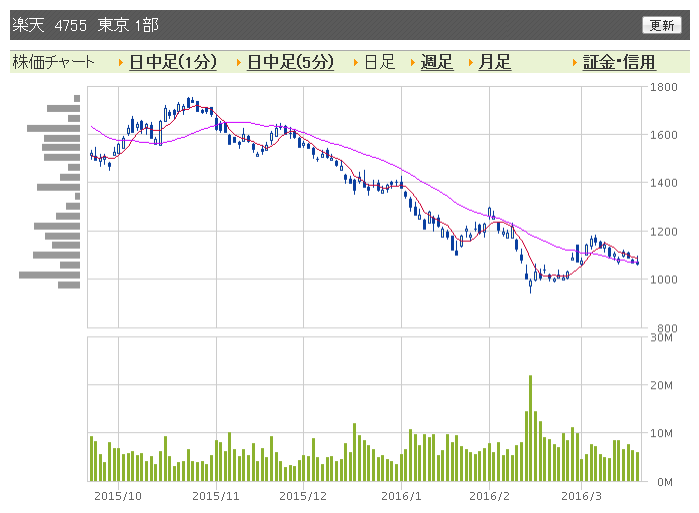699x513 pixels.
Task: Click the 2015/11 date label
Action: pos(216,496)
